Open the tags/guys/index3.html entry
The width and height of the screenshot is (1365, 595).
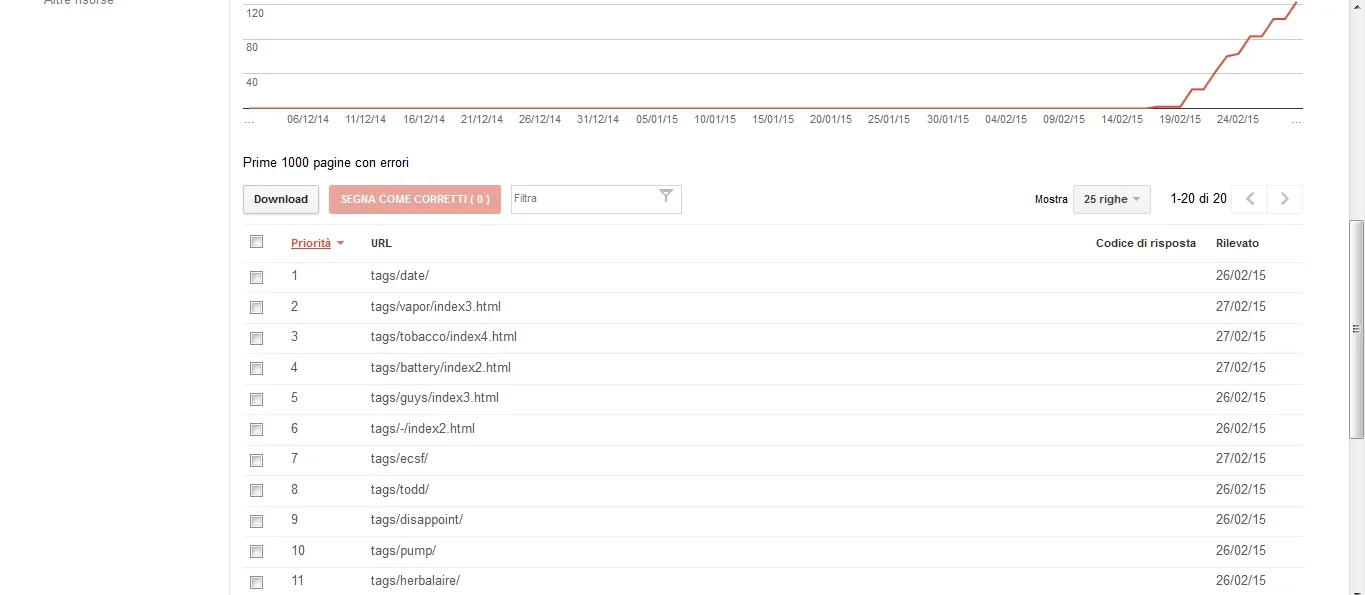[x=434, y=397]
